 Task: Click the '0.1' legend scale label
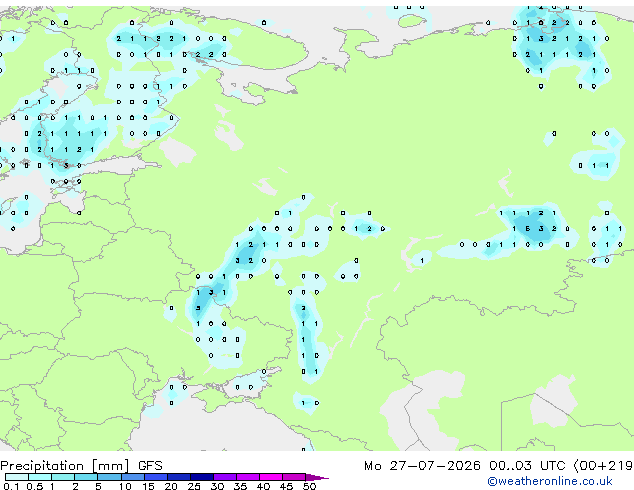click(11, 486)
